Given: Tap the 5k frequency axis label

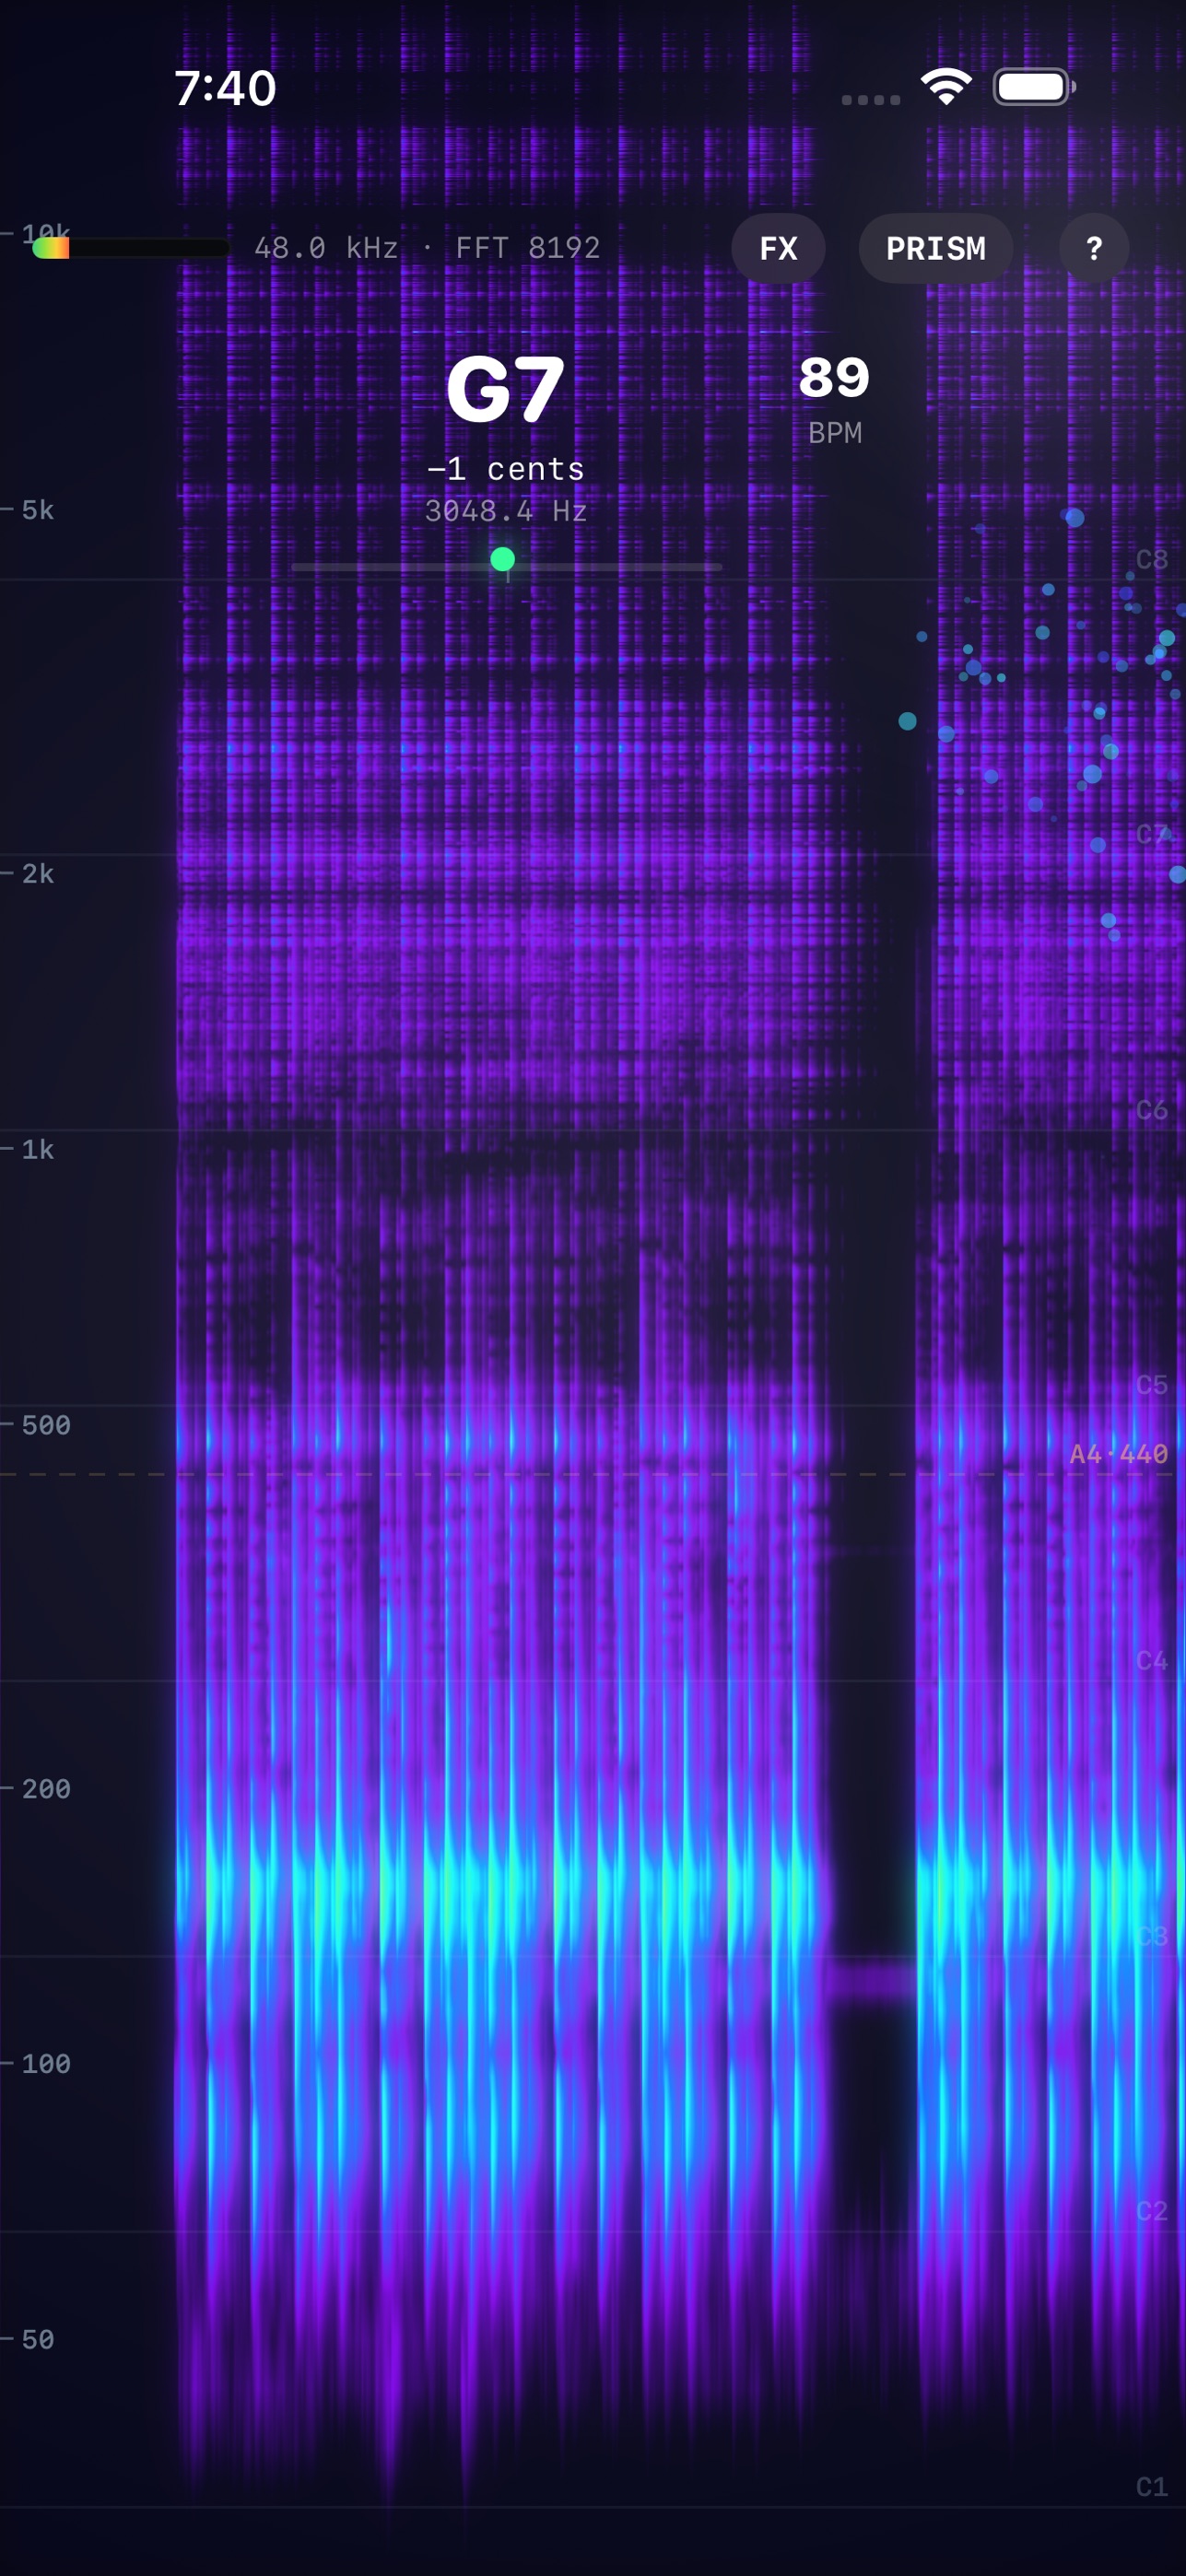Looking at the screenshot, I should [x=38, y=510].
